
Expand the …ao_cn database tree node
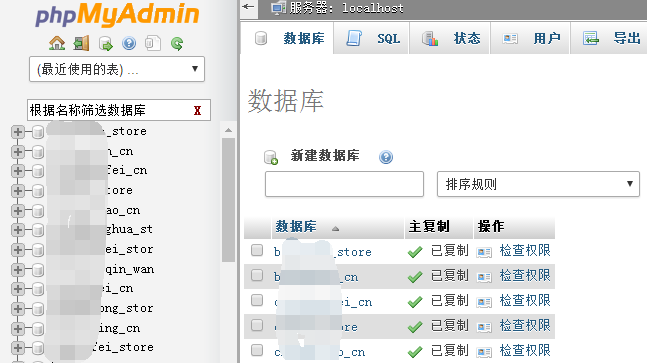[x=17, y=211]
